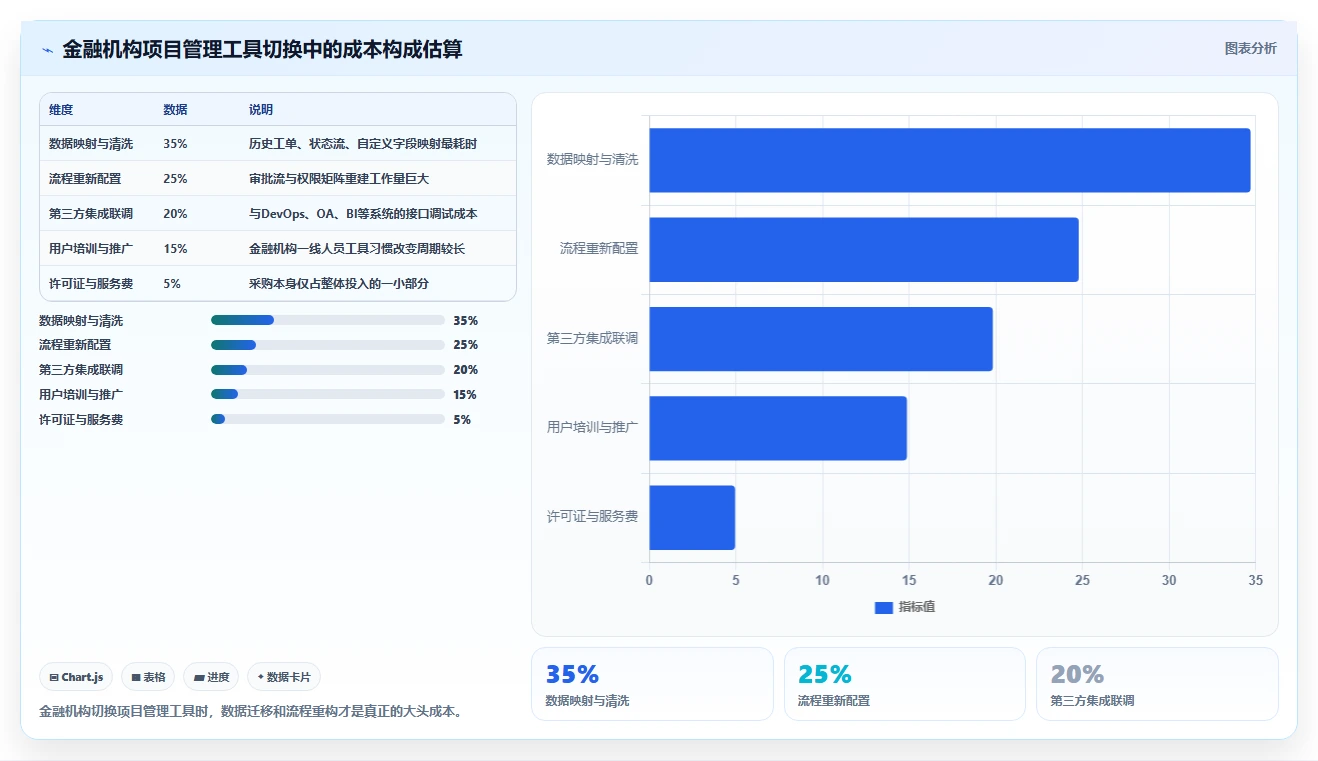Click the 第三方集成联调 progress bar

(328, 370)
